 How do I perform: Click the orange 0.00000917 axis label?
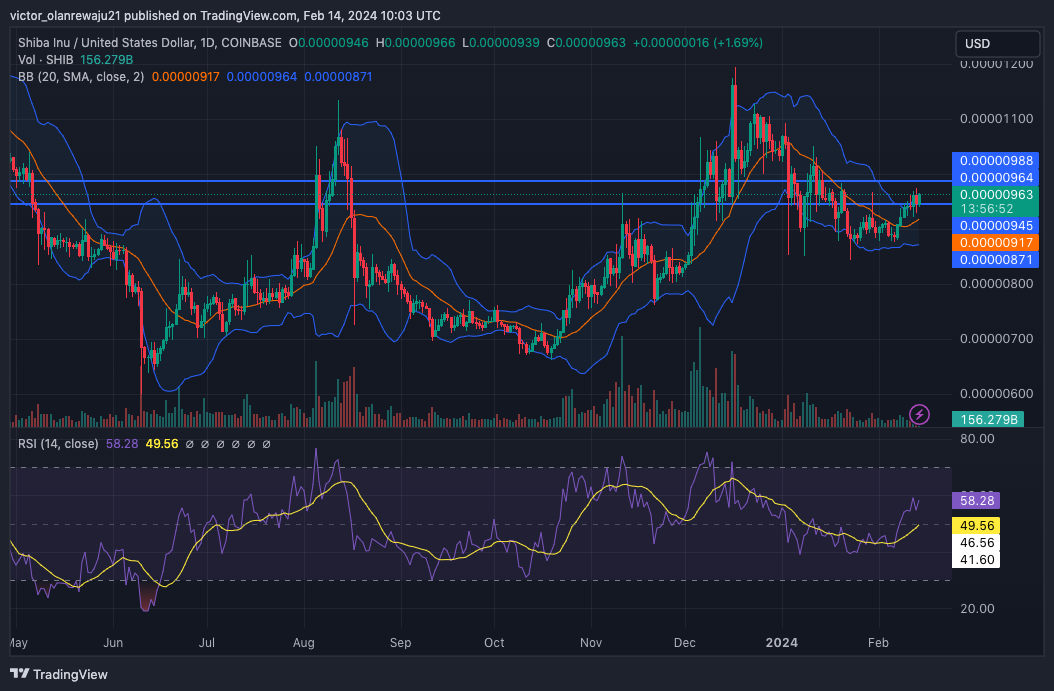tap(996, 243)
